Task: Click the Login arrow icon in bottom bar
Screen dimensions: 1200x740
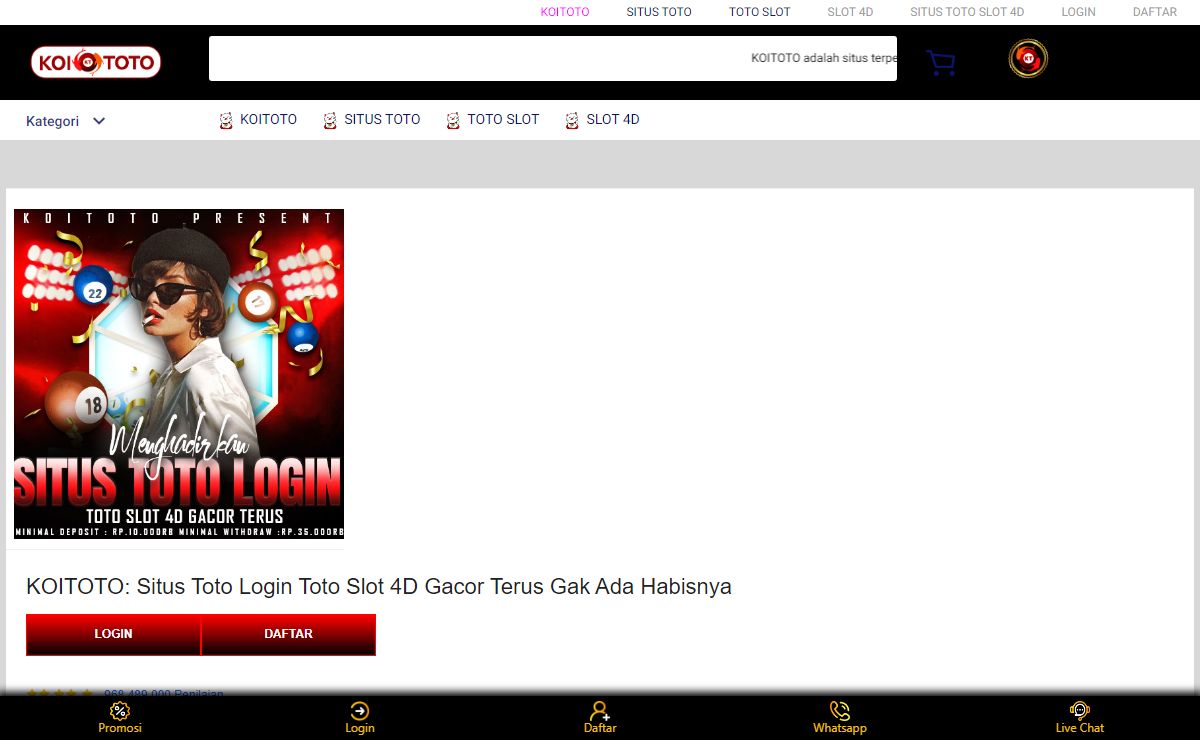Action: click(x=360, y=711)
